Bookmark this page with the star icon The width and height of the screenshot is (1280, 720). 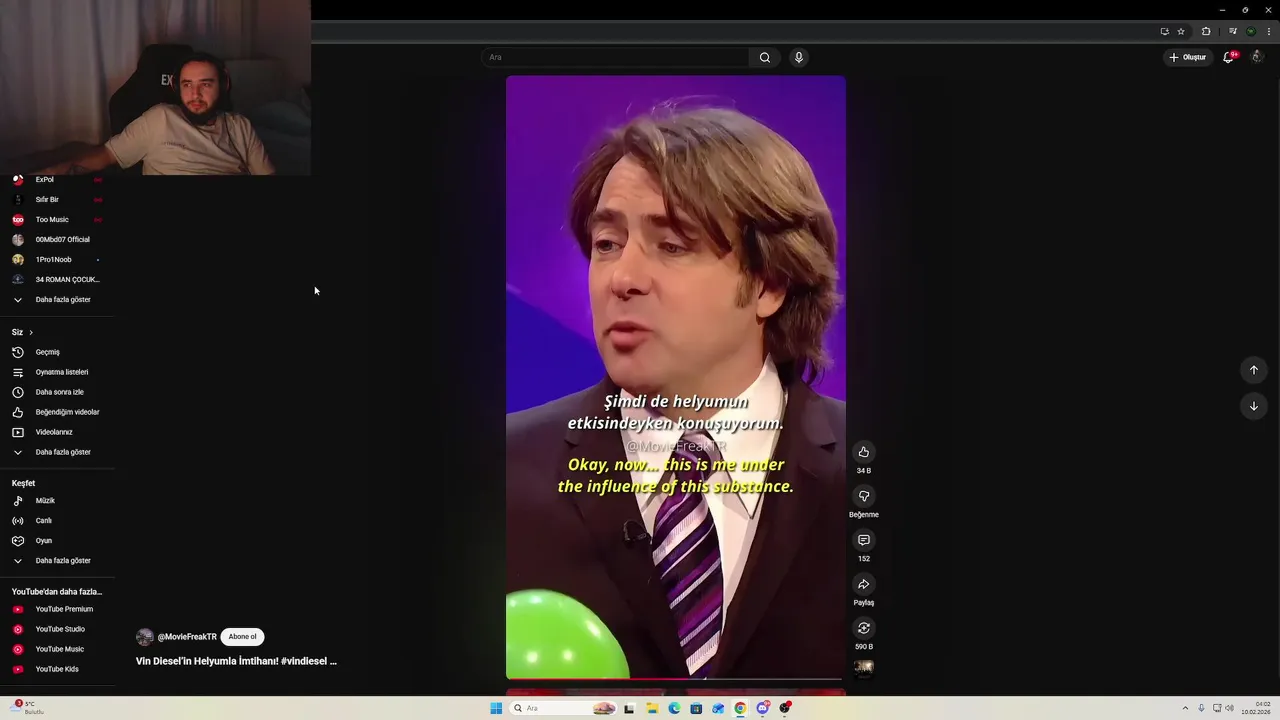point(1181,31)
